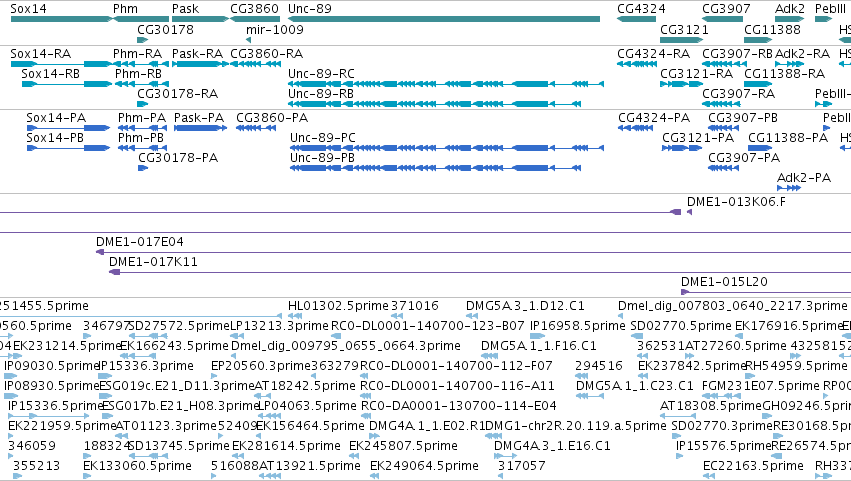Image resolution: width=851 pixels, height=481 pixels.
Task: Click the CG11388-PA protein label
Action: 788,137
